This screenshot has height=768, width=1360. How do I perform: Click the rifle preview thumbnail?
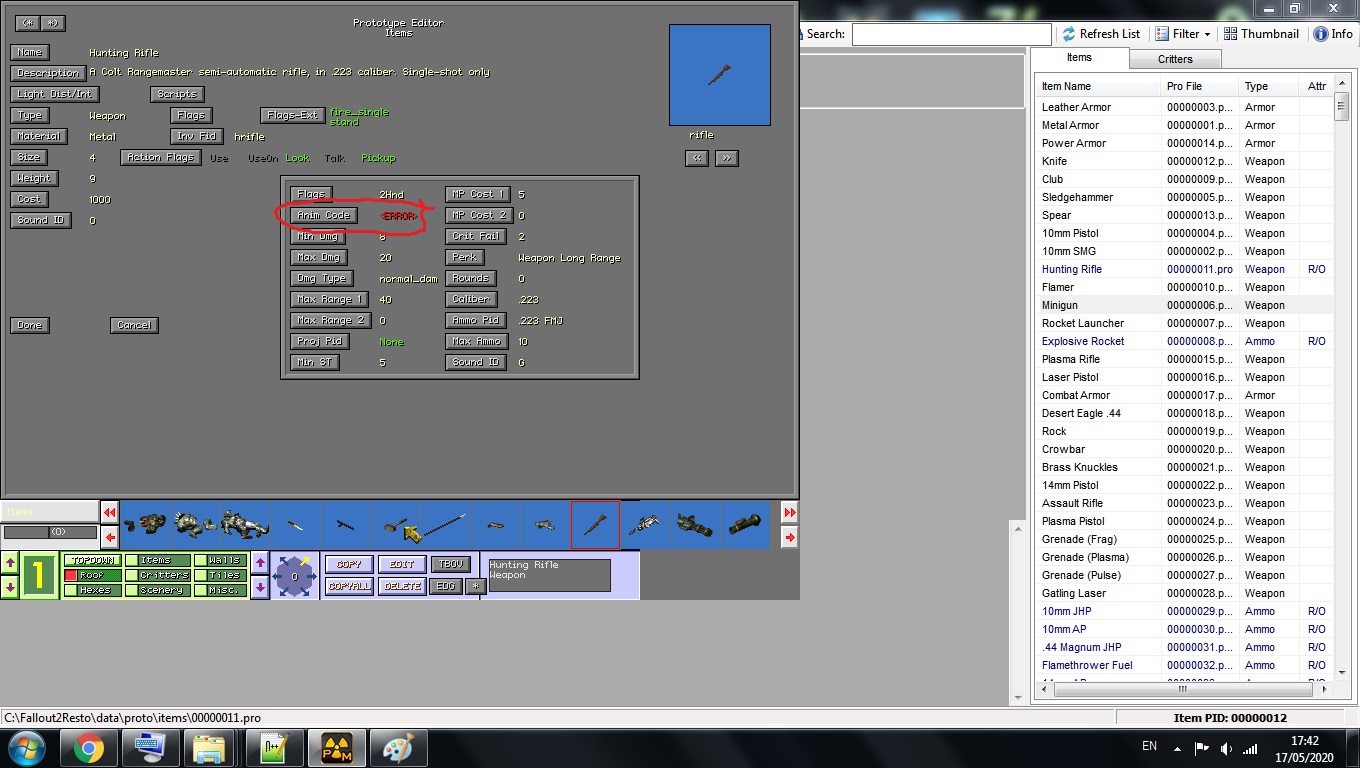(719, 75)
